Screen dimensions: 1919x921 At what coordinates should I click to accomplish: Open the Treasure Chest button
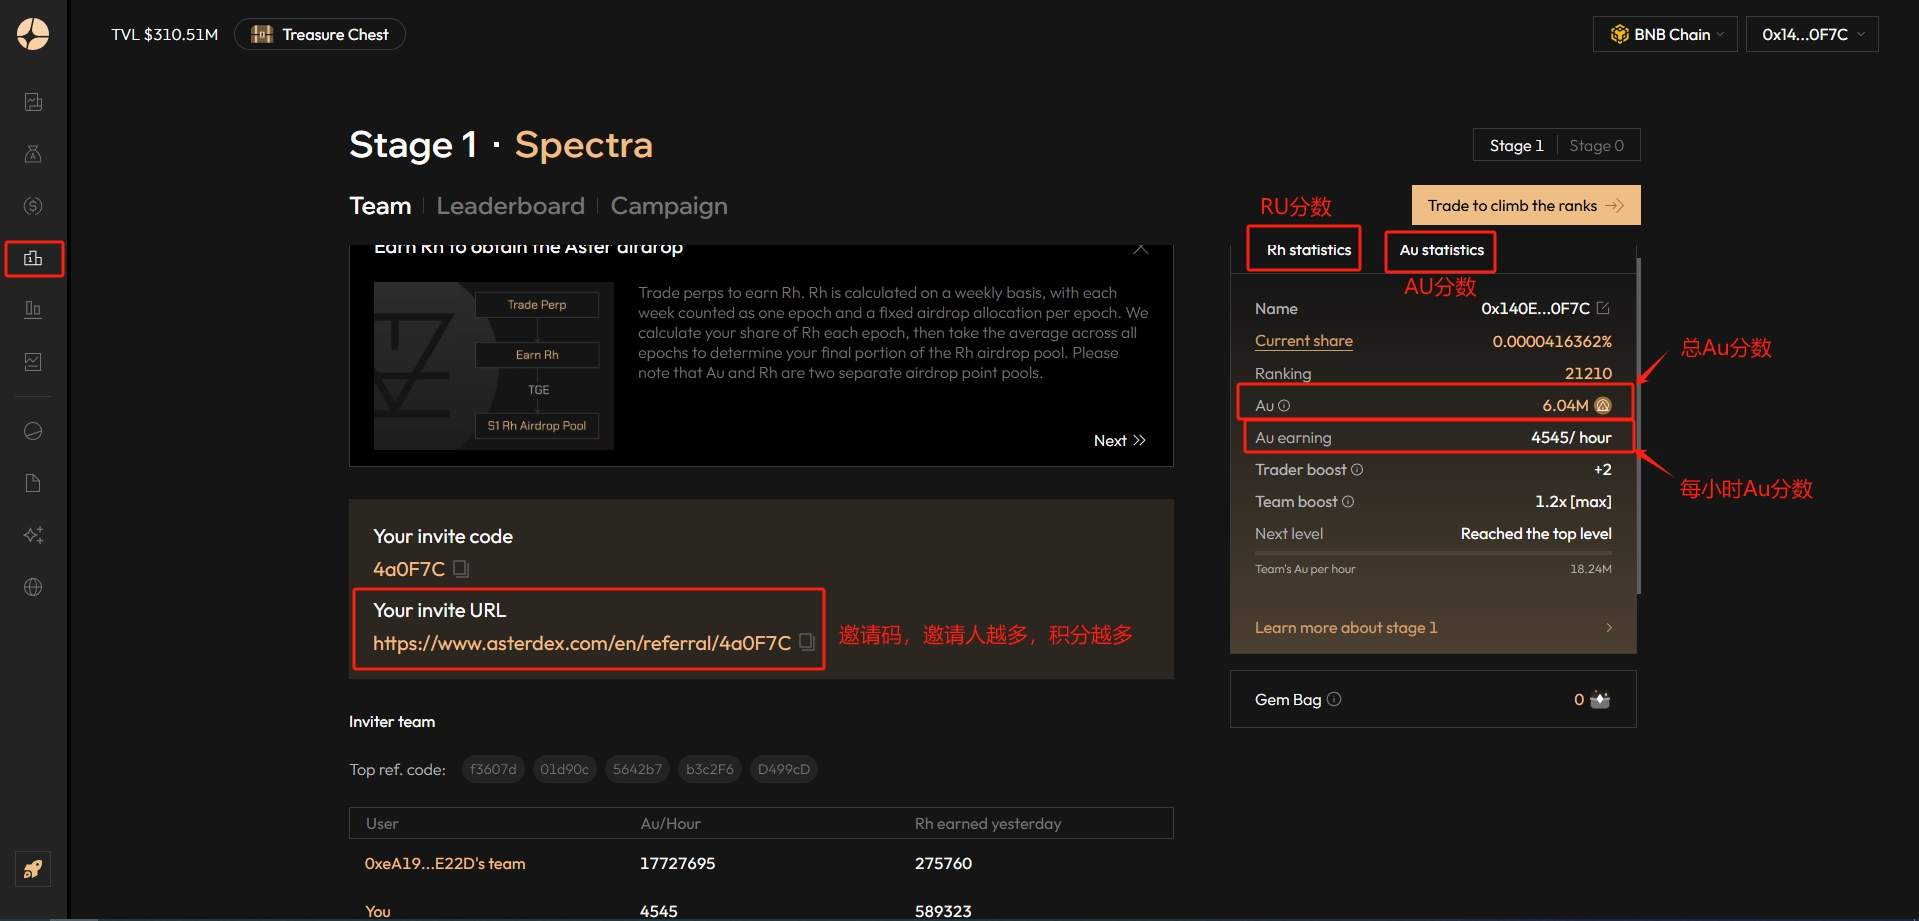(x=320, y=34)
